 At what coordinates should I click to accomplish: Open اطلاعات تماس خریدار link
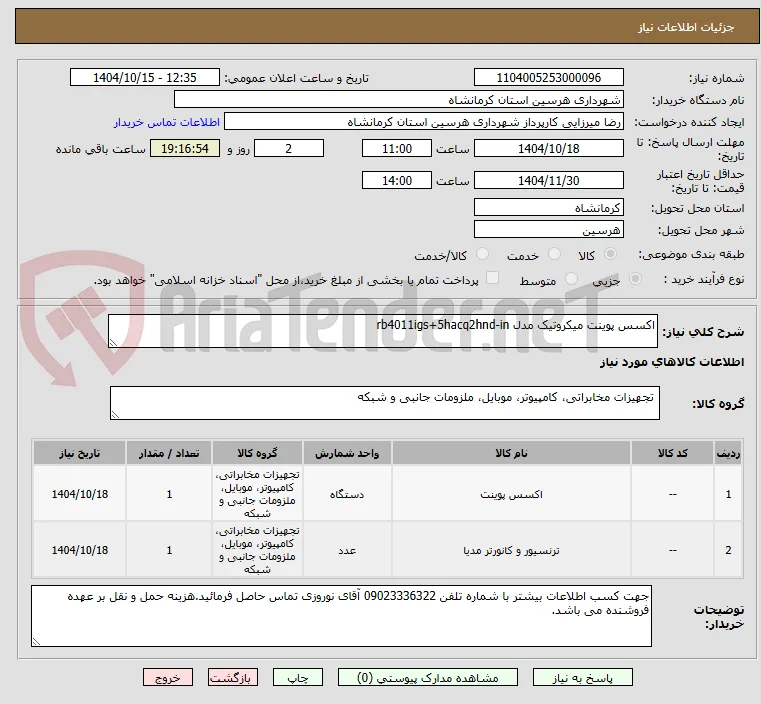point(167,122)
